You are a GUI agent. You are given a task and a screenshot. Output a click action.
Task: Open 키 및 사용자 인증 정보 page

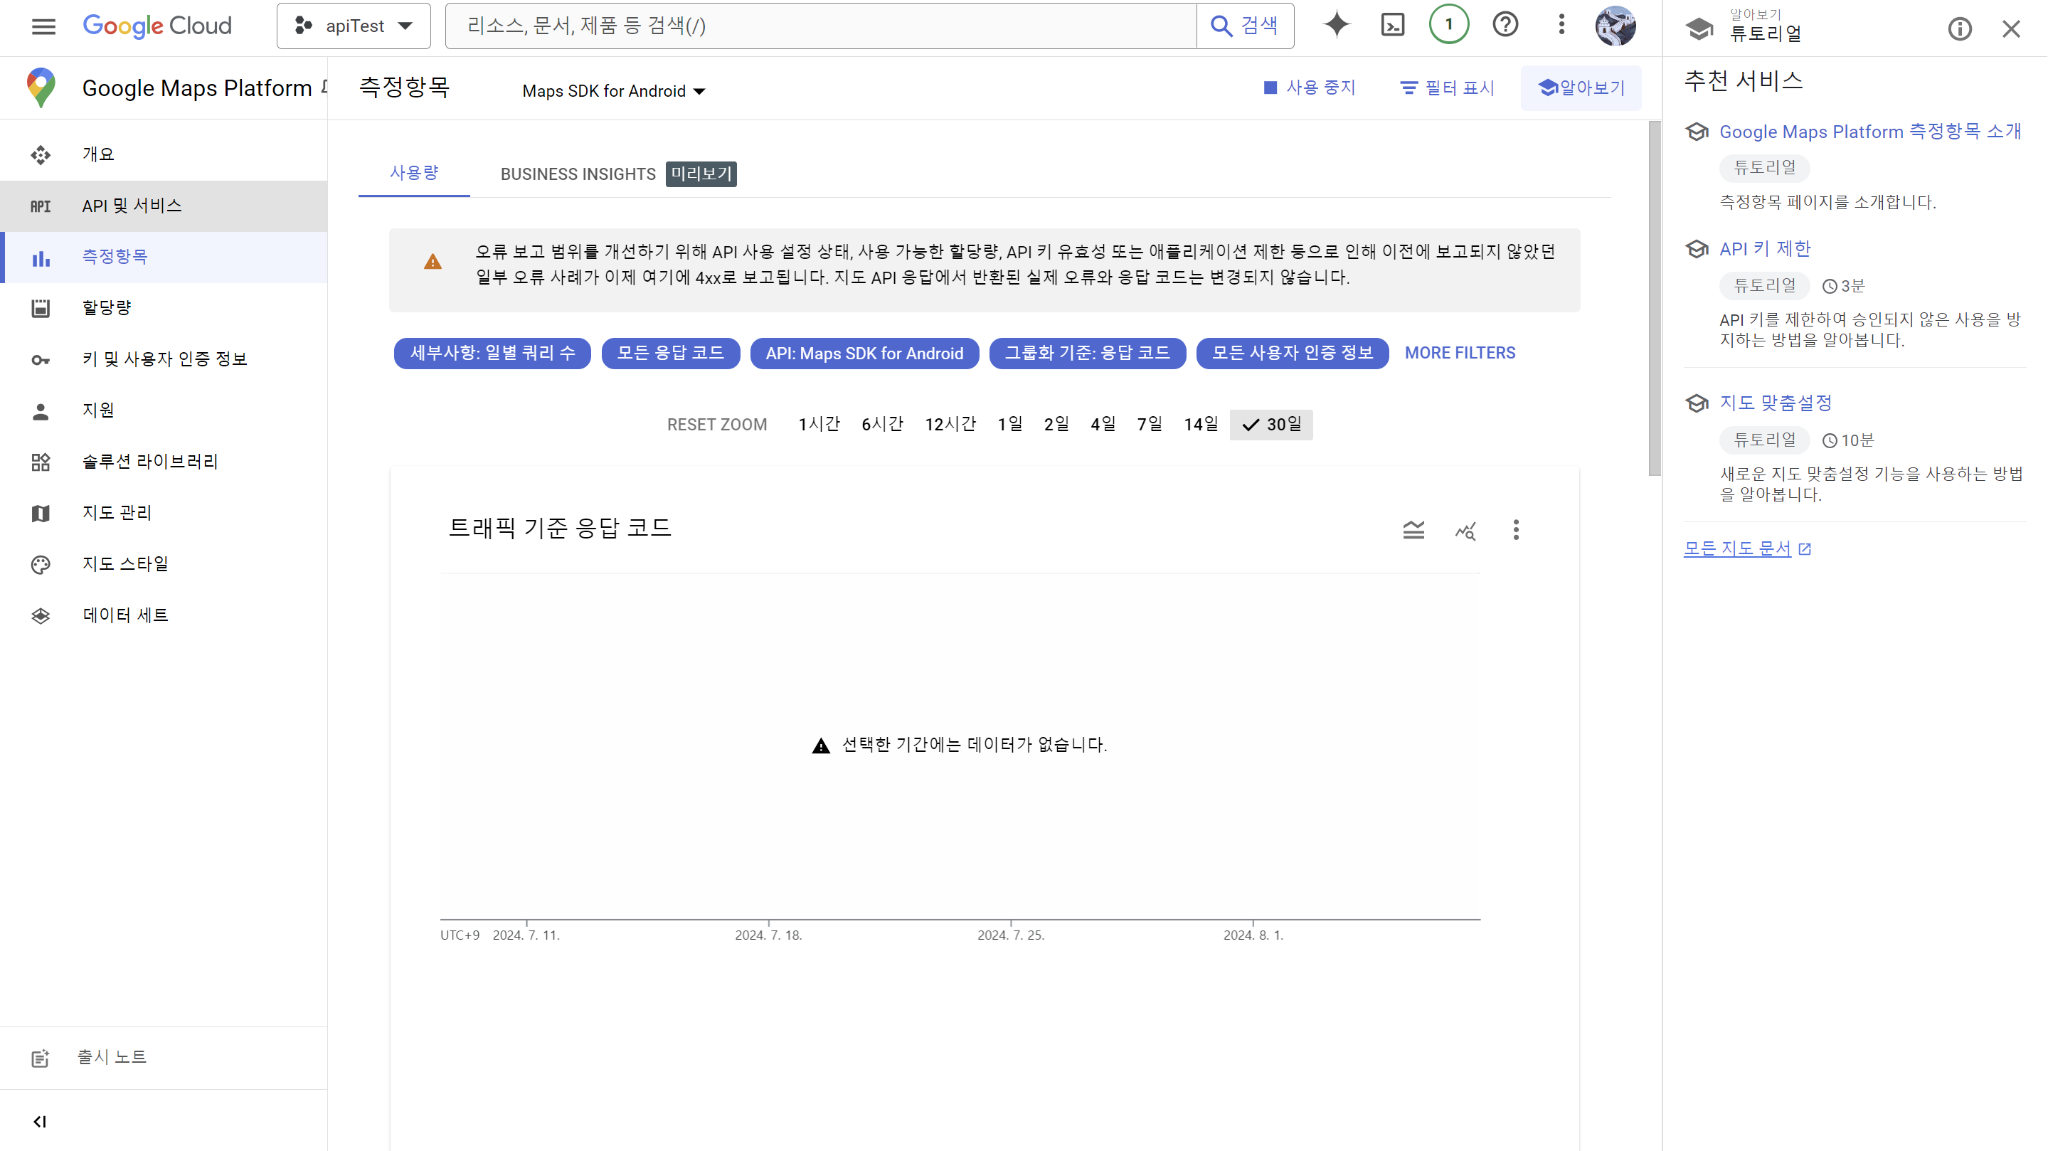(163, 359)
